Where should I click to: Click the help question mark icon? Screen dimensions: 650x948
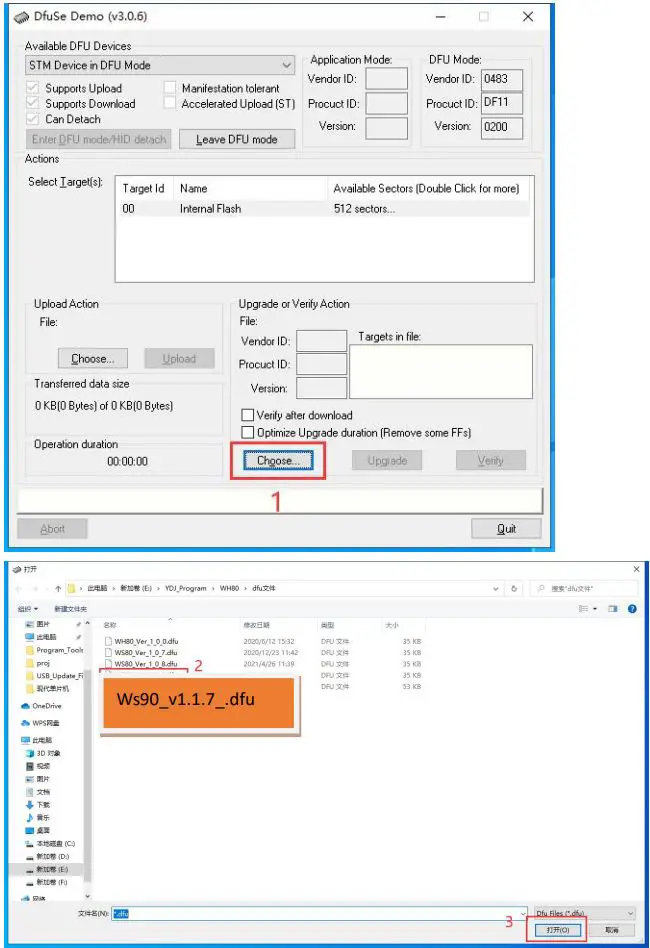634,608
